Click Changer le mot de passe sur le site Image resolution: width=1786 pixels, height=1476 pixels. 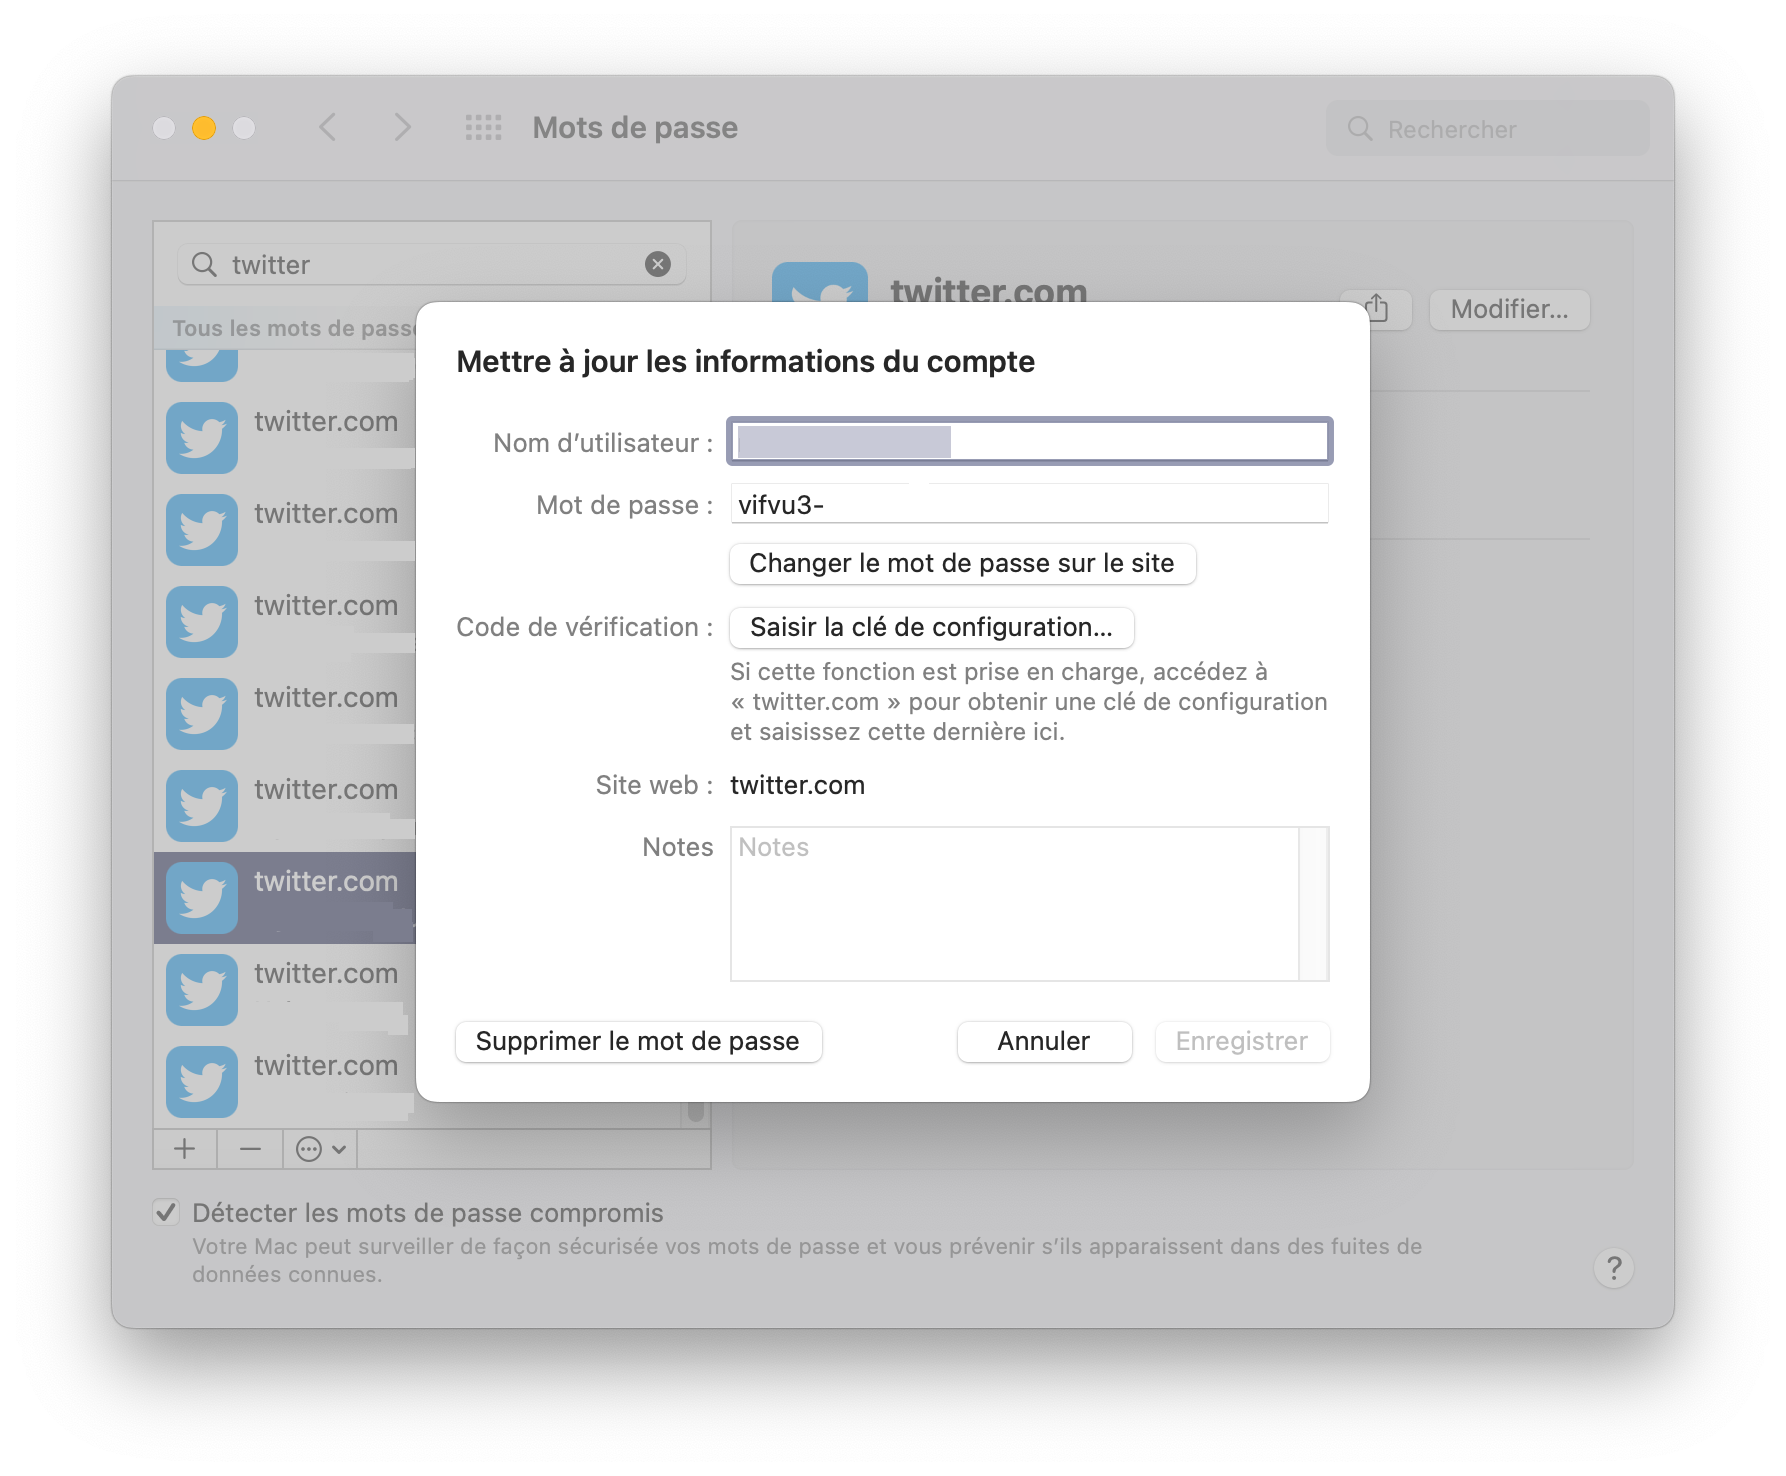tap(962, 564)
